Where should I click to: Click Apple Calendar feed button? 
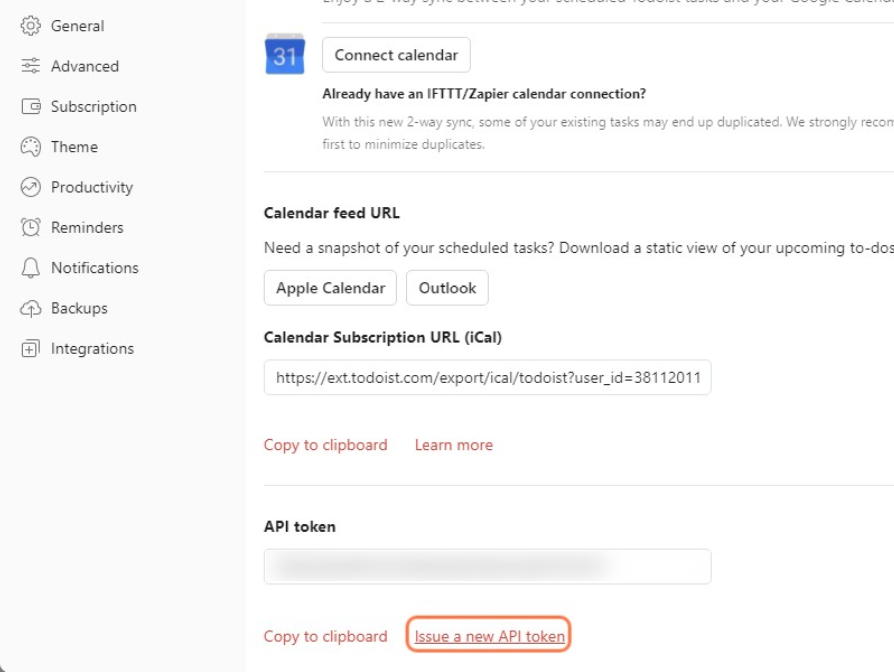coord(331,288)
